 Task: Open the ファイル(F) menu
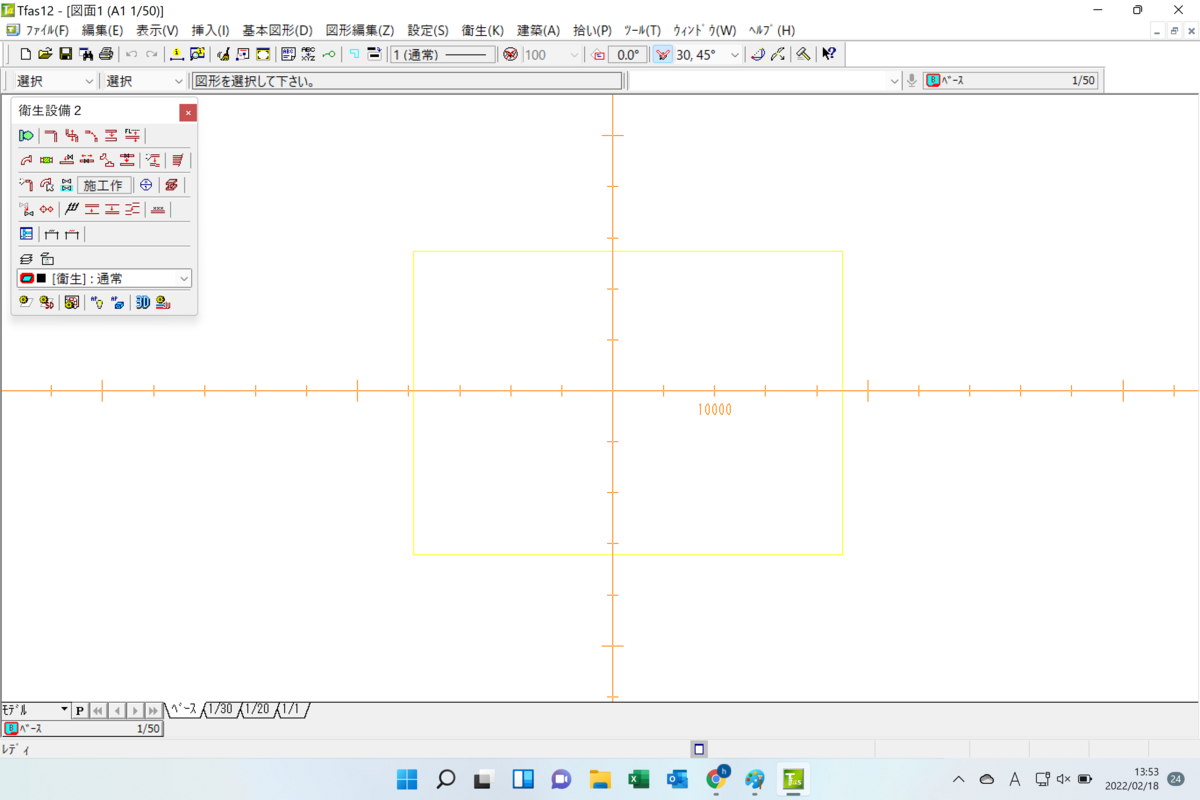(47, 30)
